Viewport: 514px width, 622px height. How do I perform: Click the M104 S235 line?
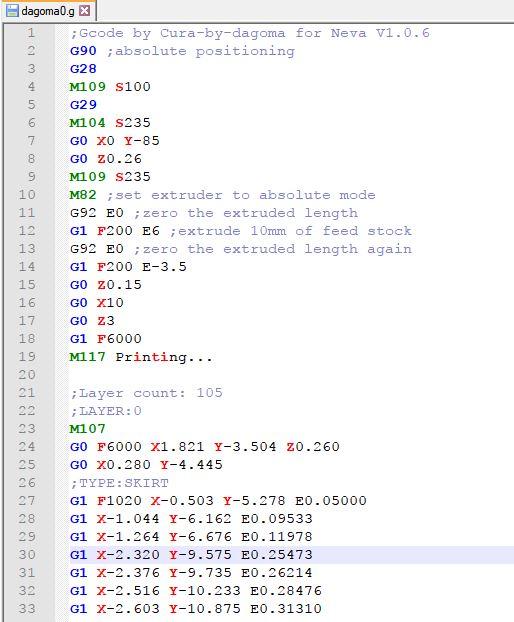110,123
